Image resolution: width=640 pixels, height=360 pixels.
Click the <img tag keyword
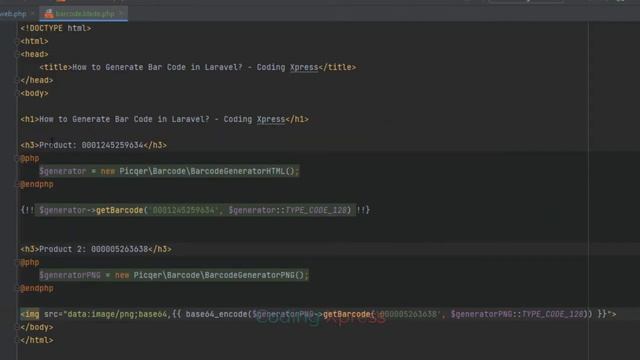click(x=30, y=314)
